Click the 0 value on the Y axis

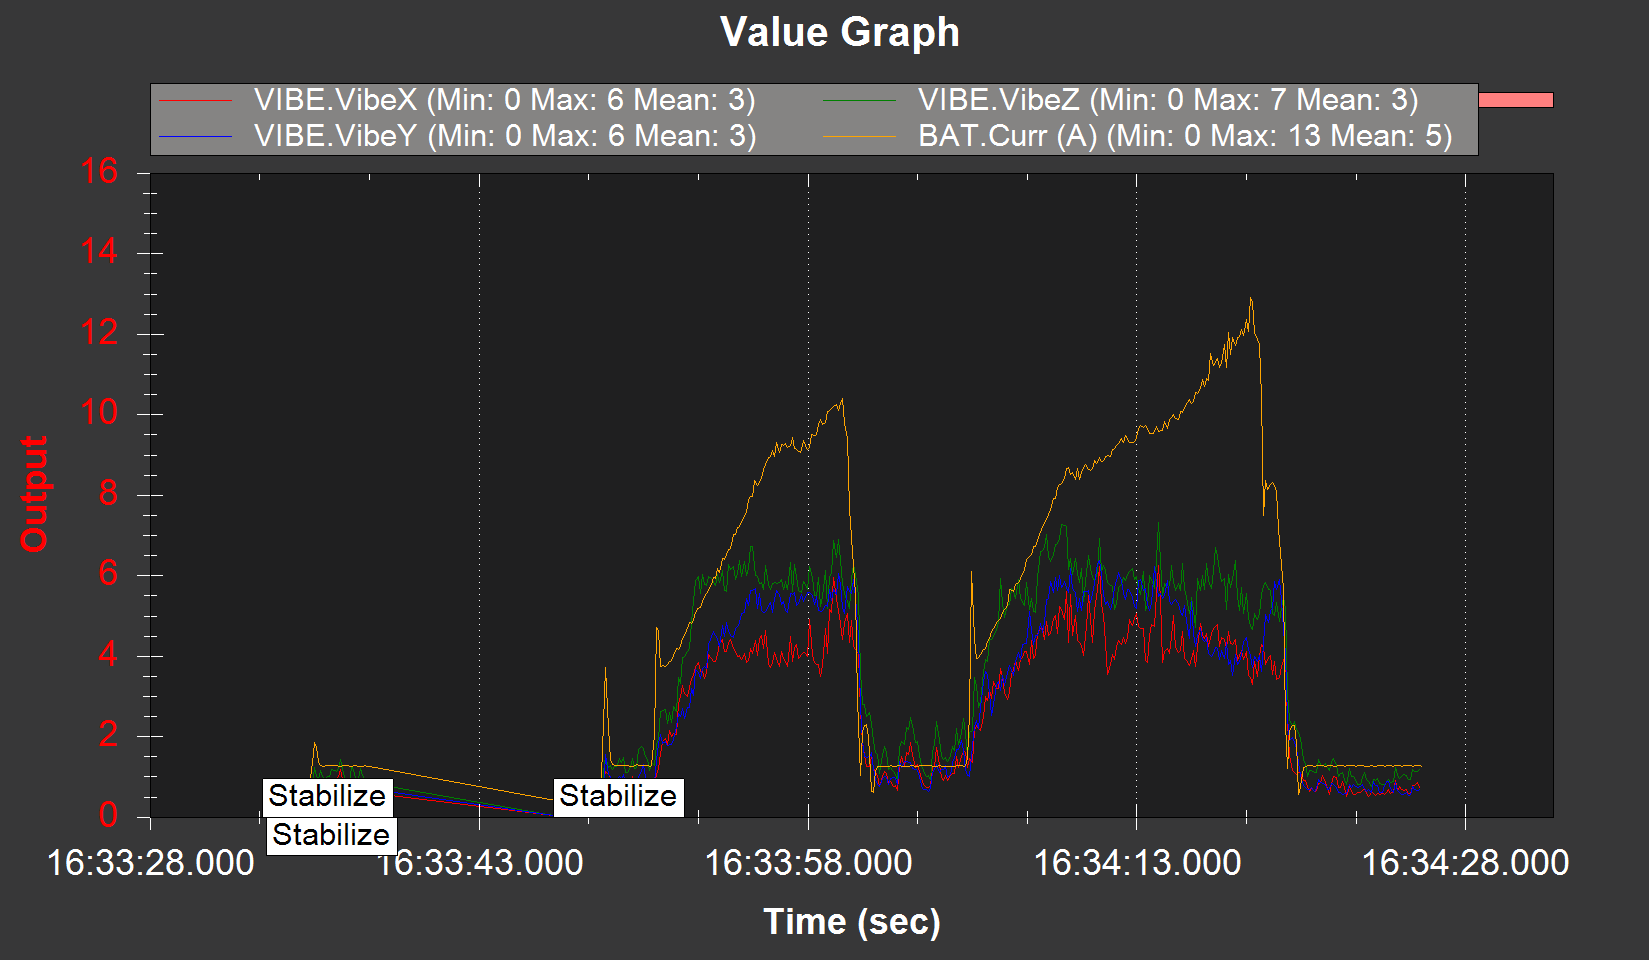click(x=109, y=816)
